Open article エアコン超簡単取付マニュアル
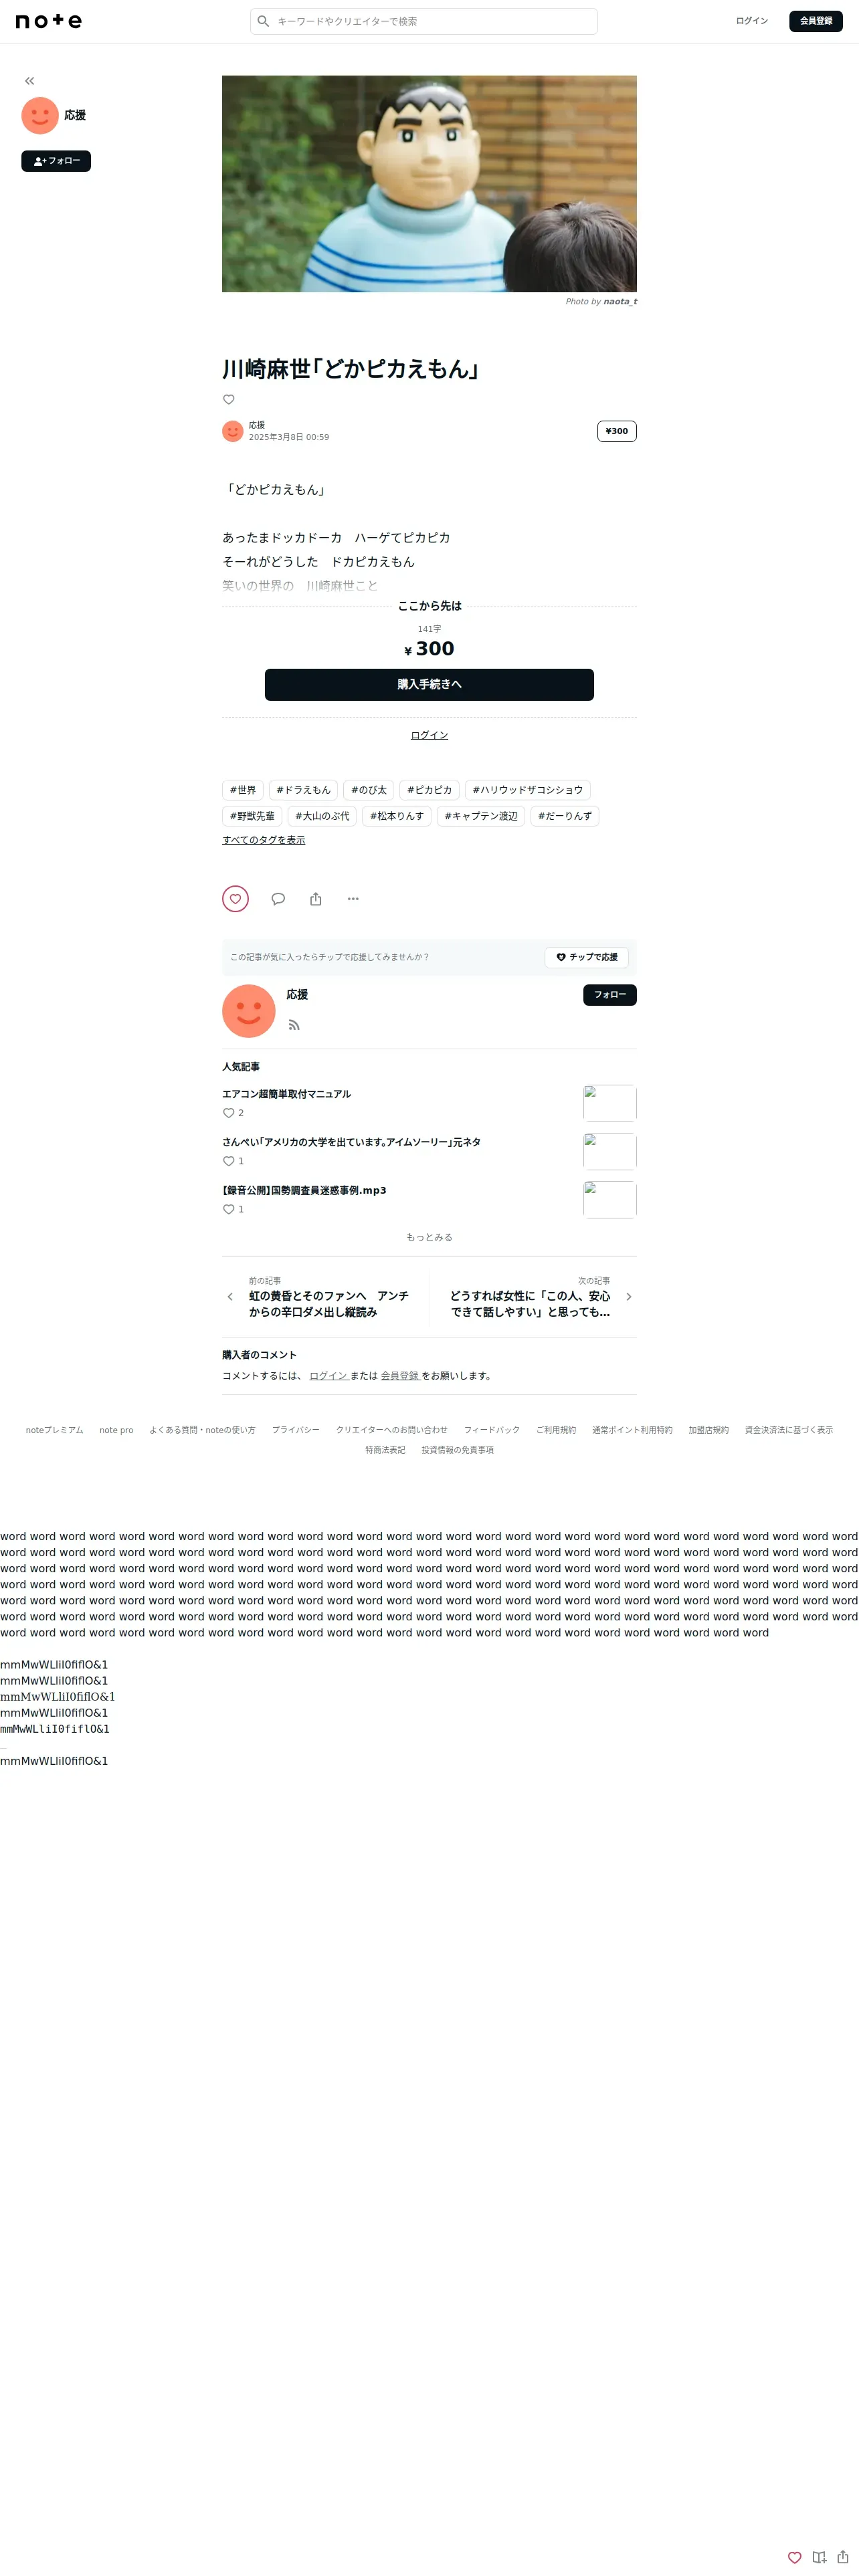This screenshot has width=859, height=2576. [x=287, y=1094]
